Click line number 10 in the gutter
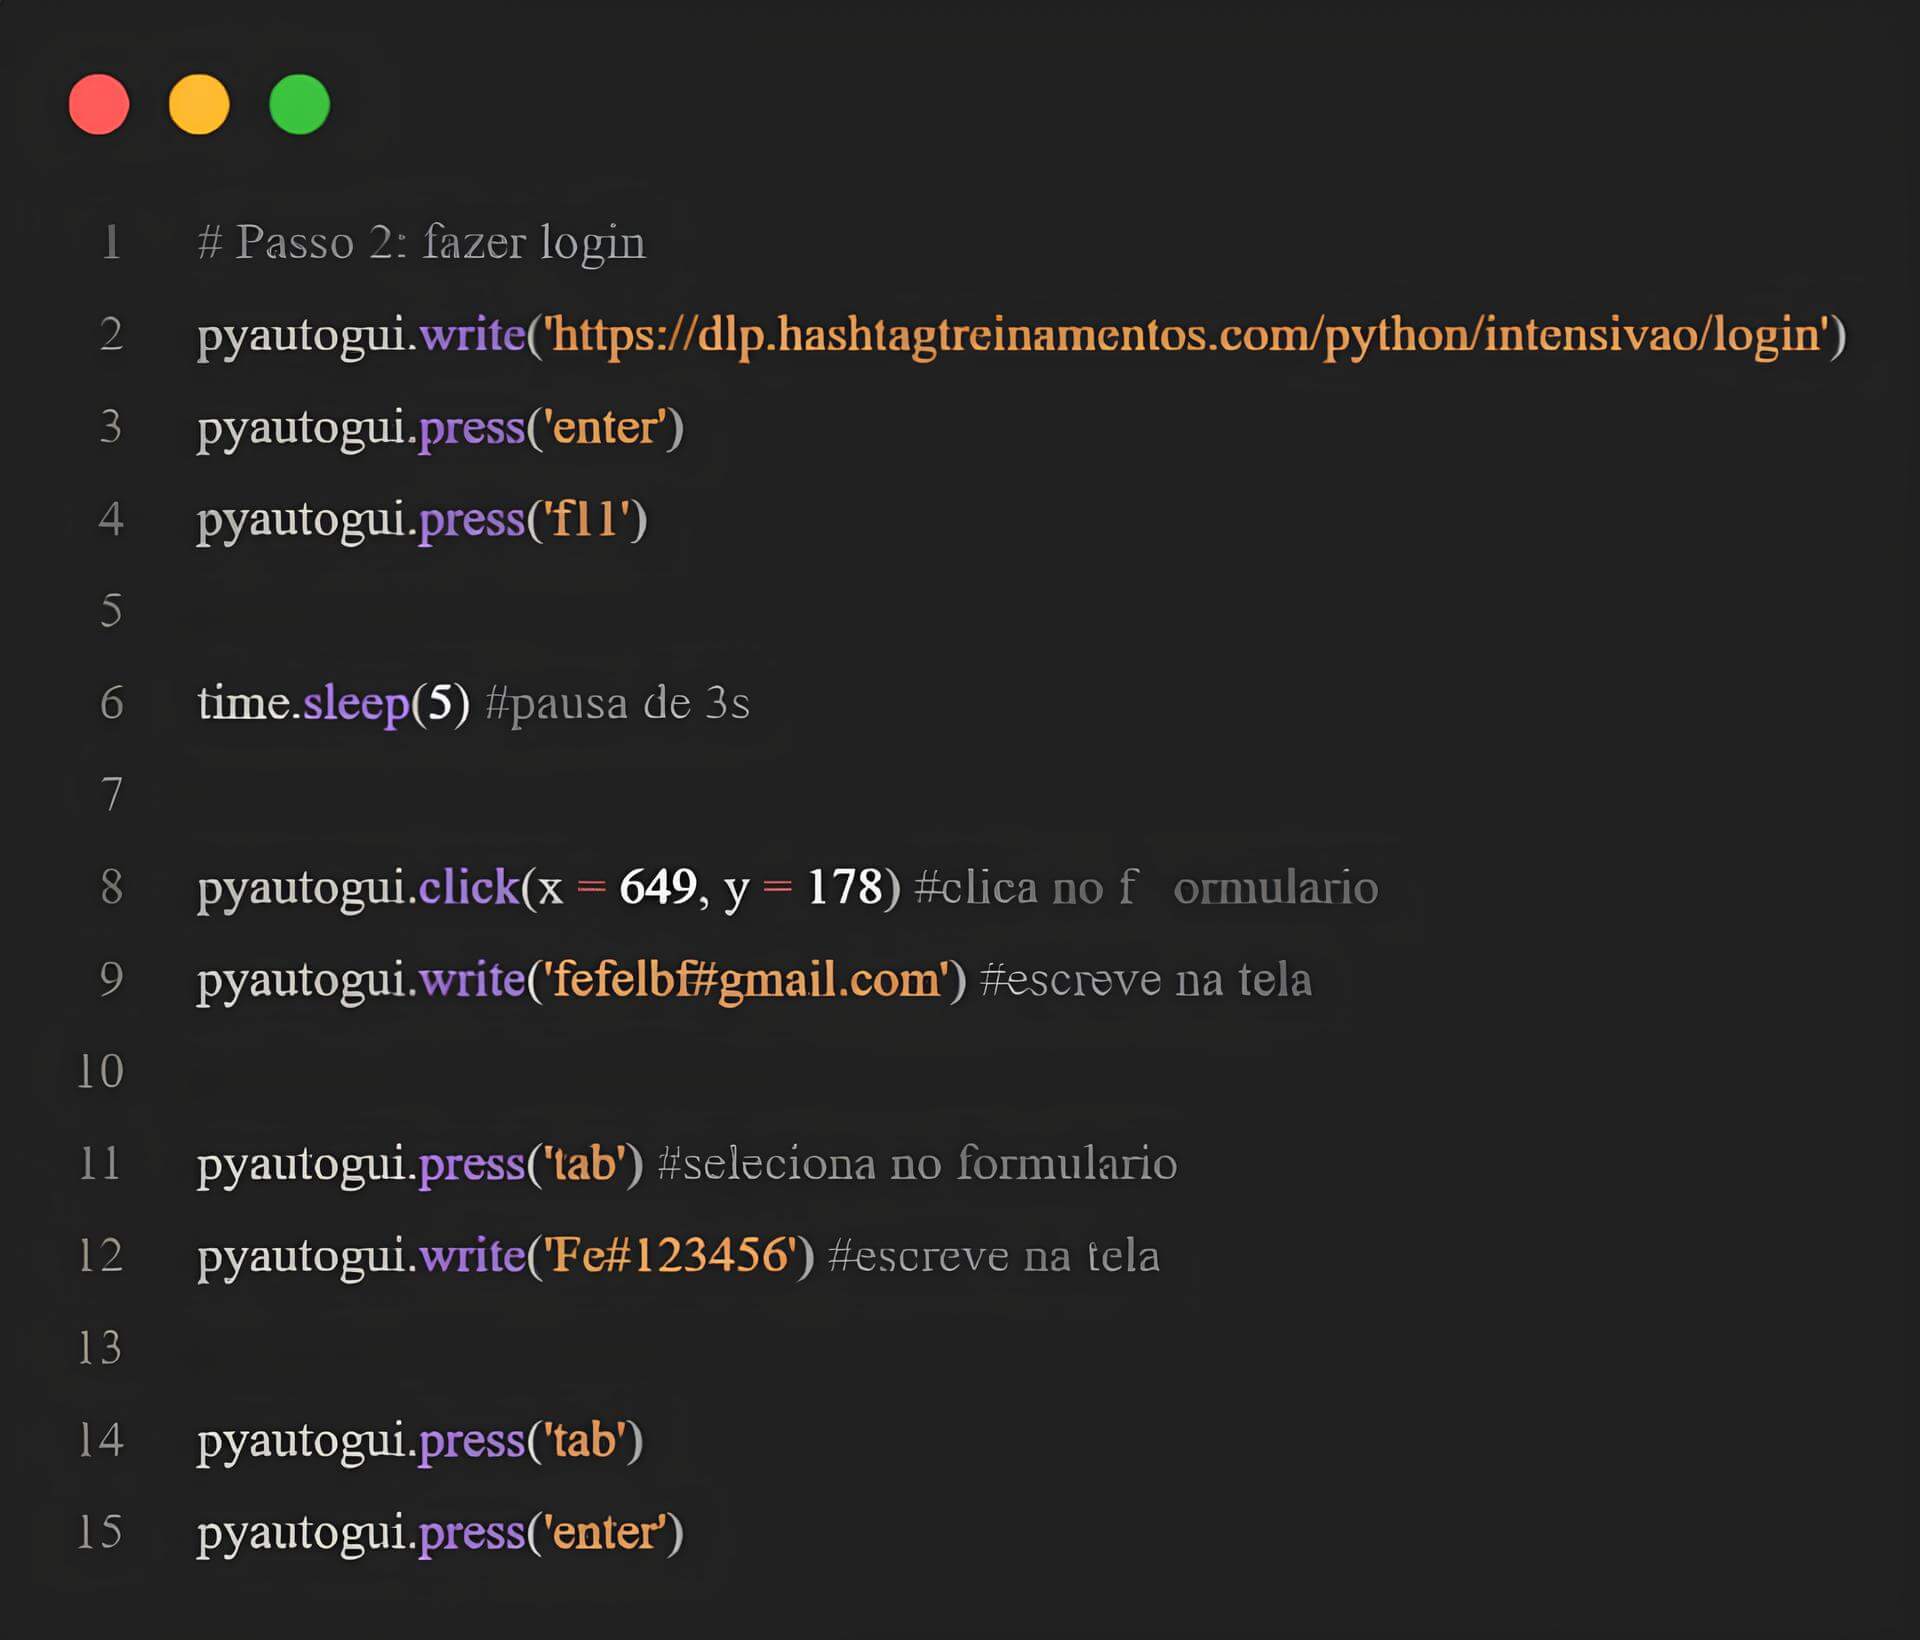 [x=100, y=1072]
